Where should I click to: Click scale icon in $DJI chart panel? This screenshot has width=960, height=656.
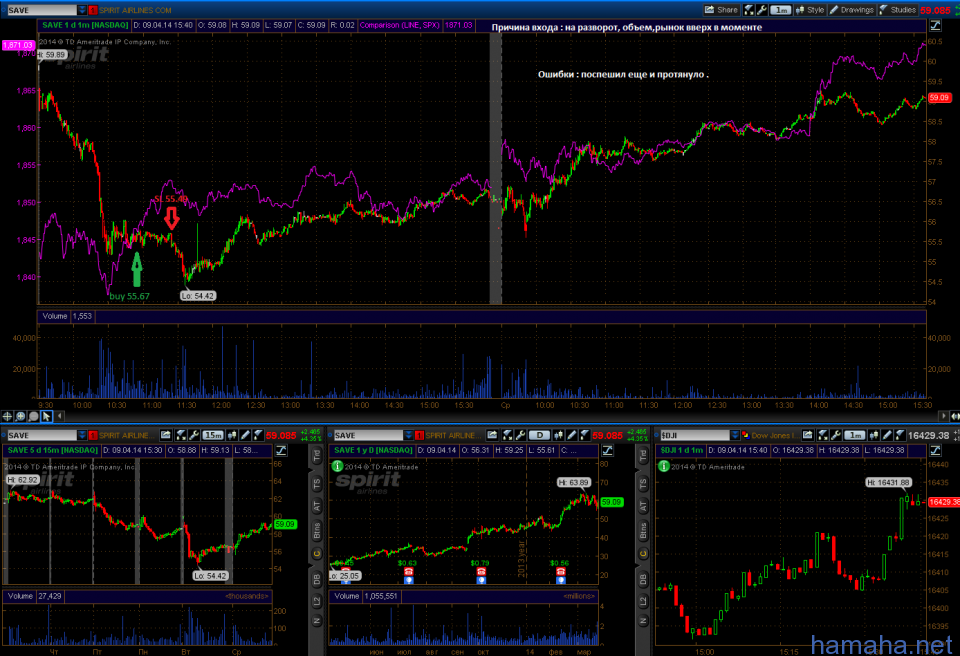pos(935,451)
